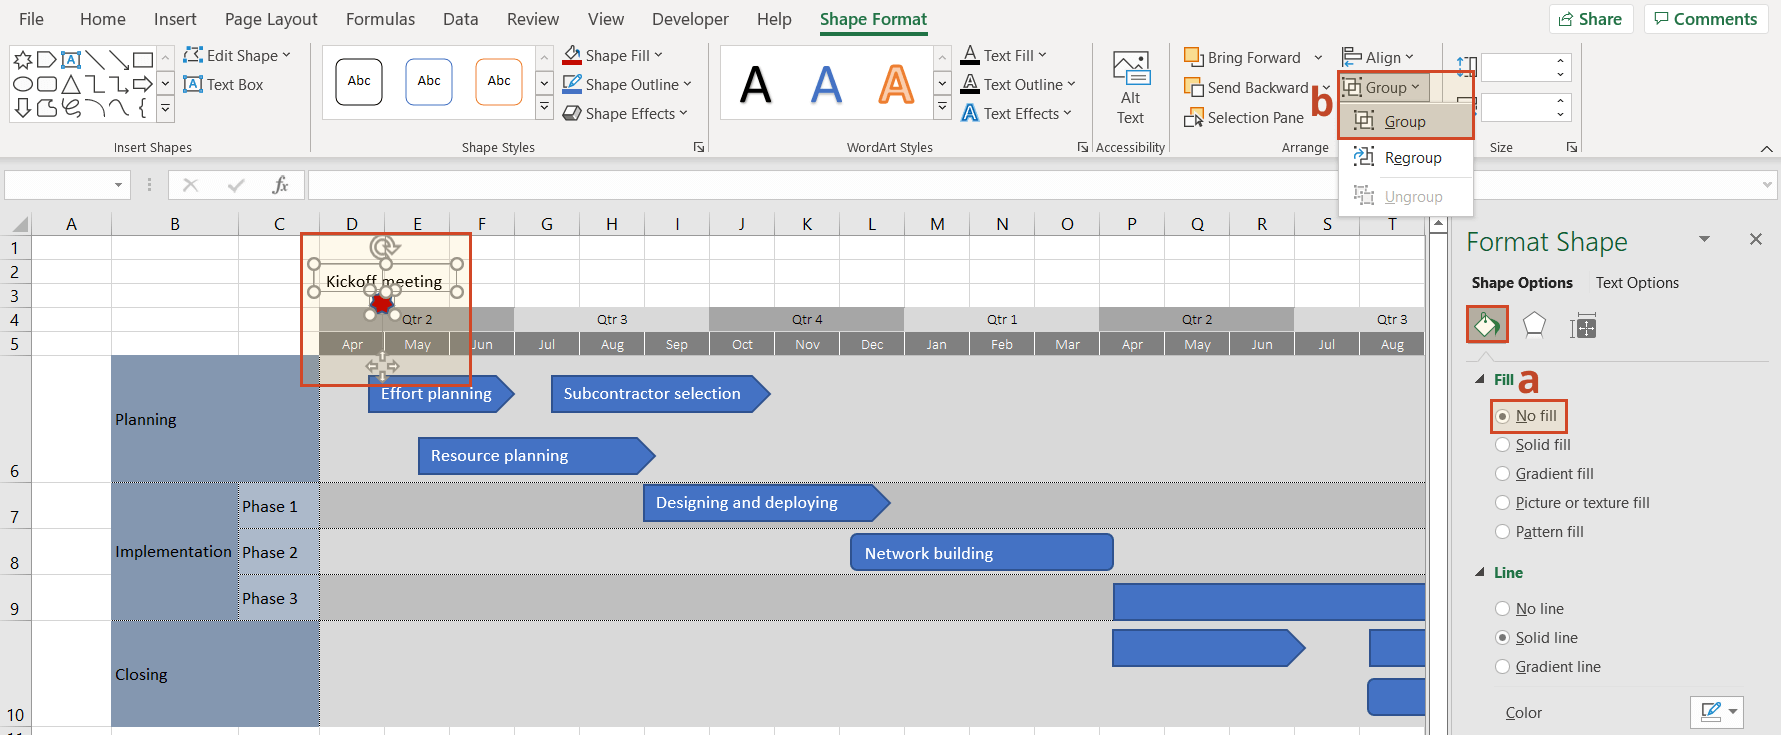Screen dimensions: 1781x735
Task: Click the Text Box tool
Action: point(223,85)
